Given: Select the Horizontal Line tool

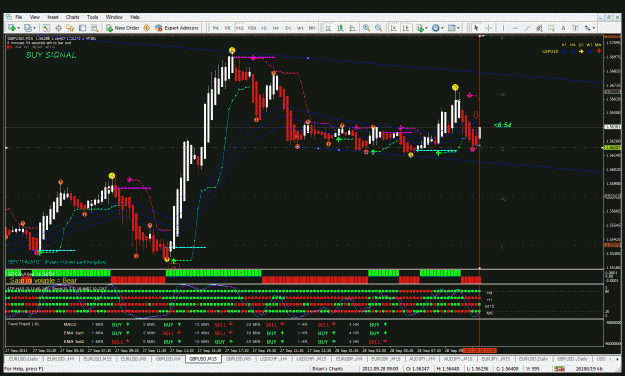Looking at the screenshot, I should tap(515, 28).
